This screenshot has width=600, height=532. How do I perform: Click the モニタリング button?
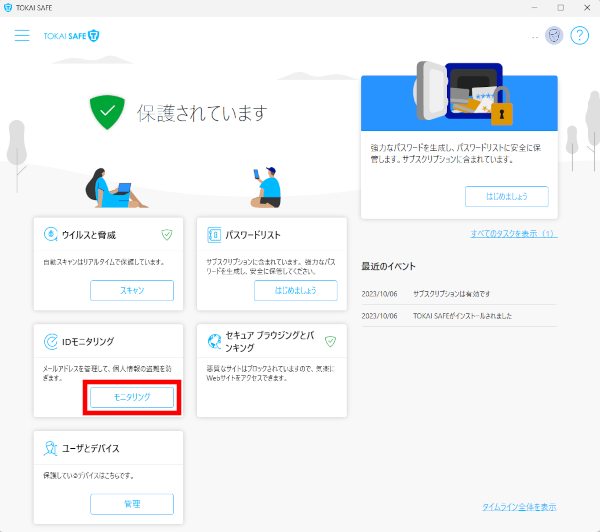coord(132,397)
